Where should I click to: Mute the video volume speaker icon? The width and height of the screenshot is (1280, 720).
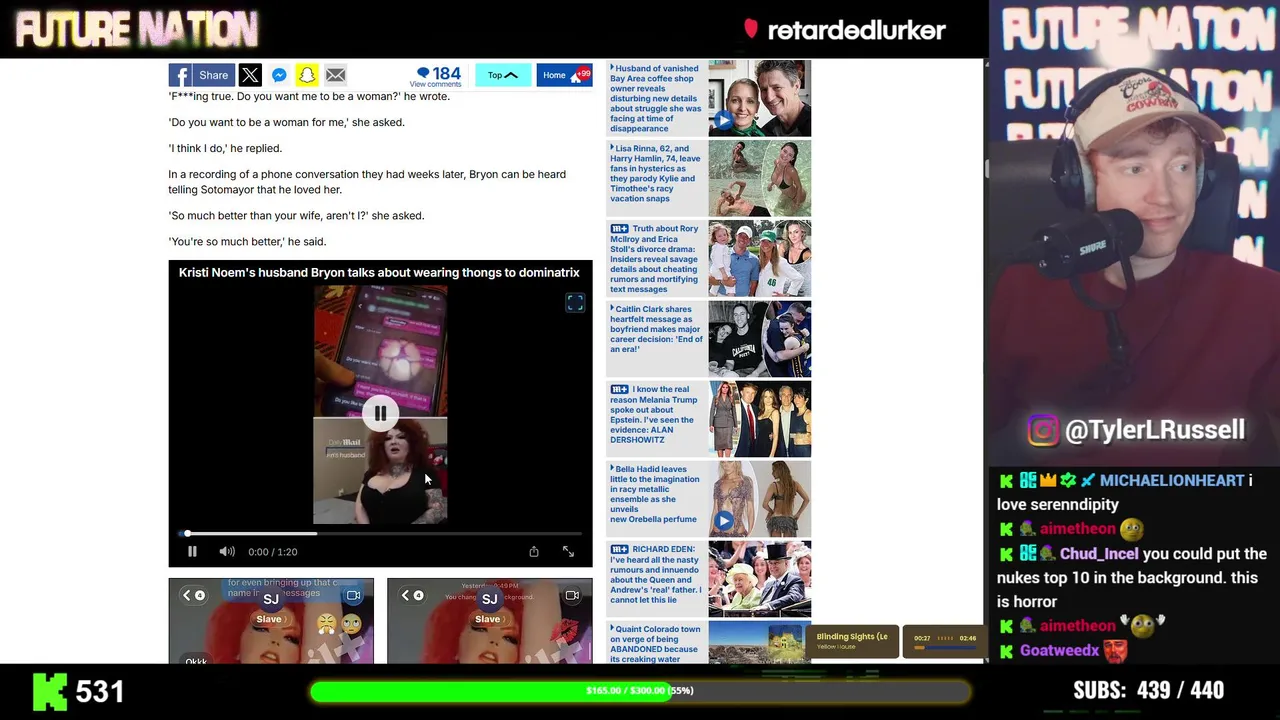click(x=227, y=551)
